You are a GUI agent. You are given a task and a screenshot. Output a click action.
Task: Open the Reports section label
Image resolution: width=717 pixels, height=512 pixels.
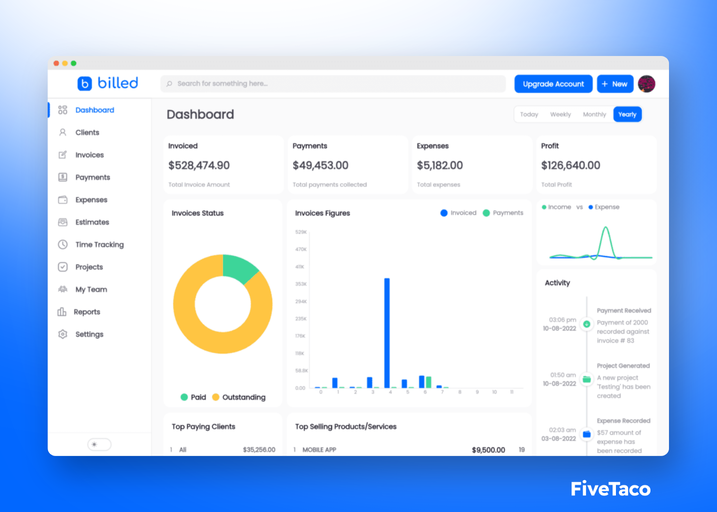coord(86,311)
